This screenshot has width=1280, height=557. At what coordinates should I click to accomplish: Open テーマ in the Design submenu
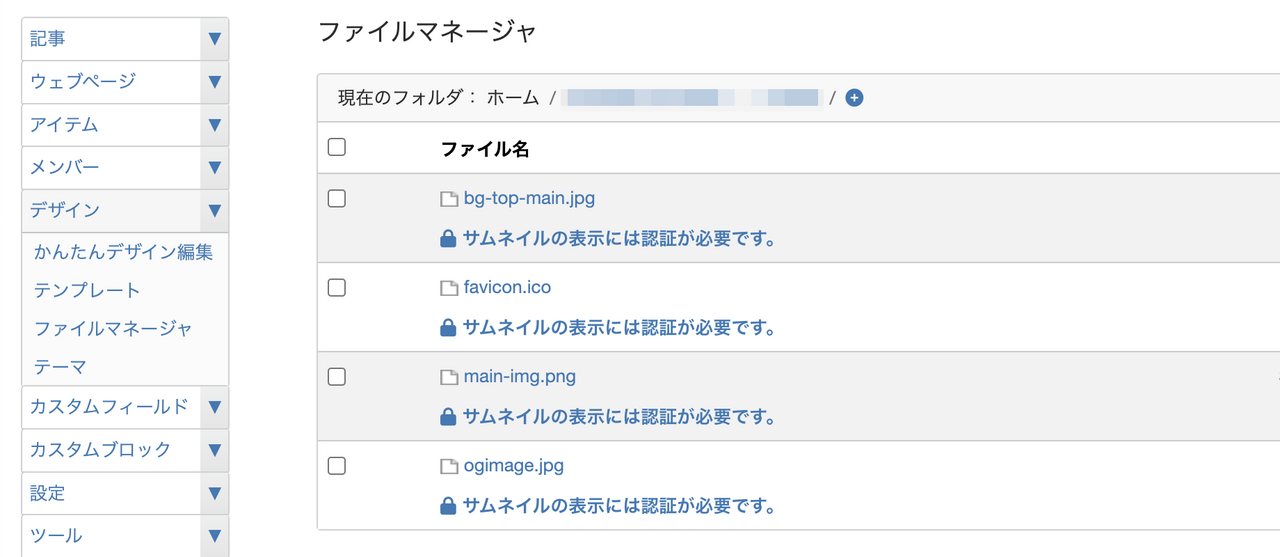(60, 367)
